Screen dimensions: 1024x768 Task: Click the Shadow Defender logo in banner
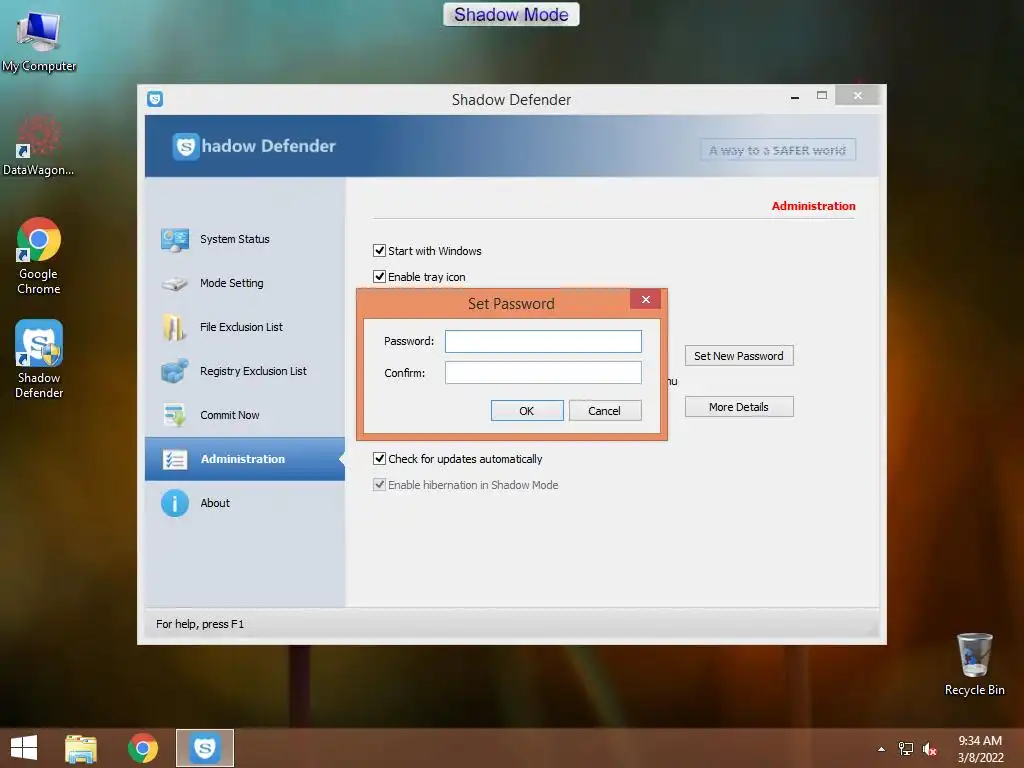pyautogui.click(x=186, y=146)
